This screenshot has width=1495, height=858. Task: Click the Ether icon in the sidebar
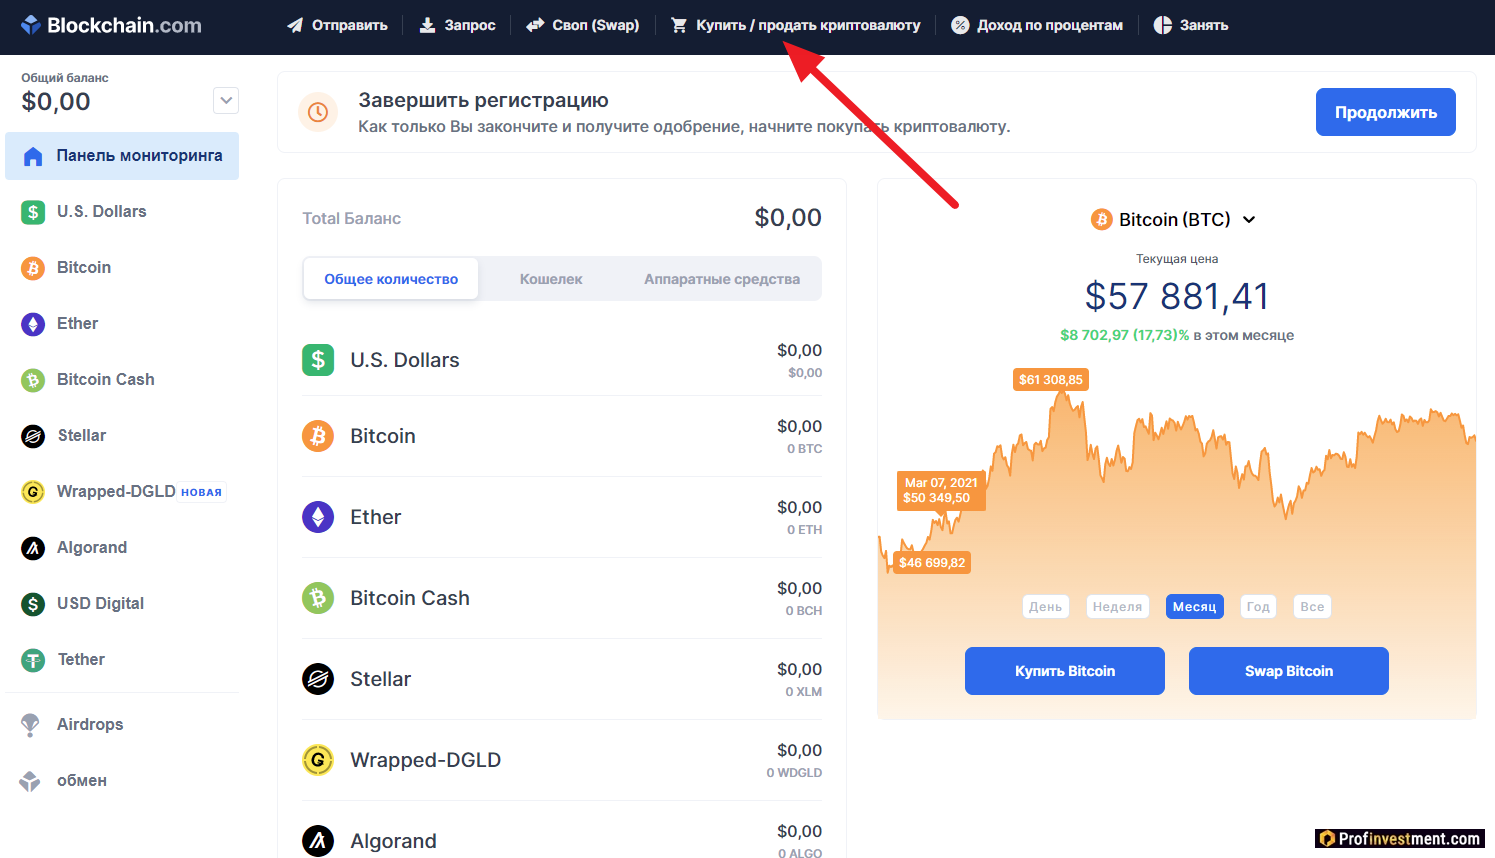click(33, 324)
